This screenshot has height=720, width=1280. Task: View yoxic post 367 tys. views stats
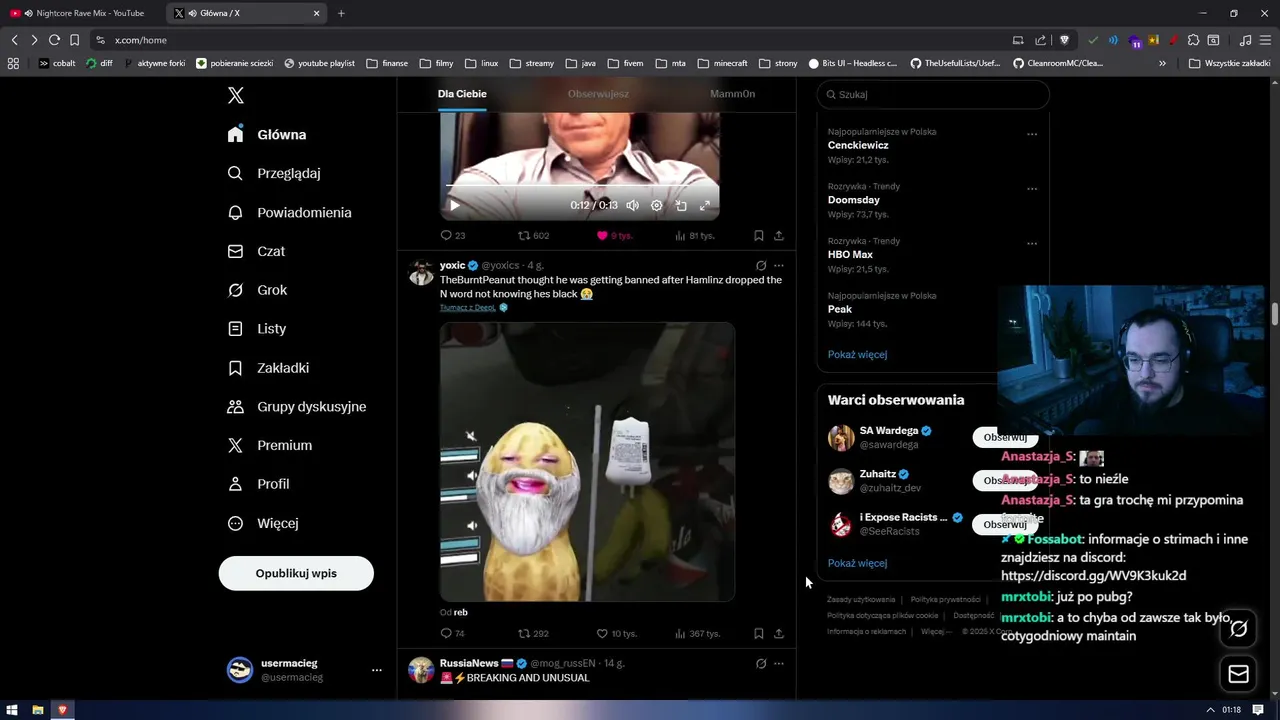pyautogui.click(x=697, y=634)
